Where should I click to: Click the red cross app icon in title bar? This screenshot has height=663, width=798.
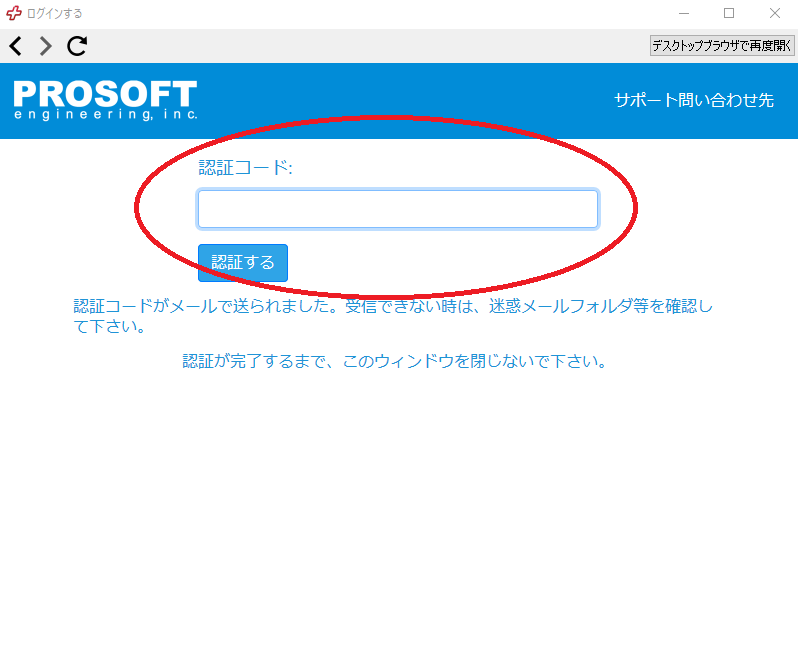[14, 14]
